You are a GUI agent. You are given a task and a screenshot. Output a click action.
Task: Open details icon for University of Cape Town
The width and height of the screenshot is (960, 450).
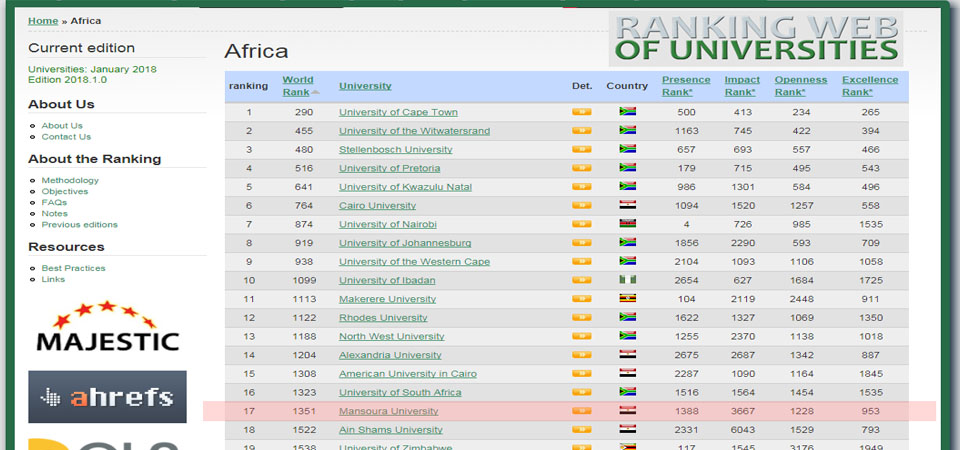point(582,112)
